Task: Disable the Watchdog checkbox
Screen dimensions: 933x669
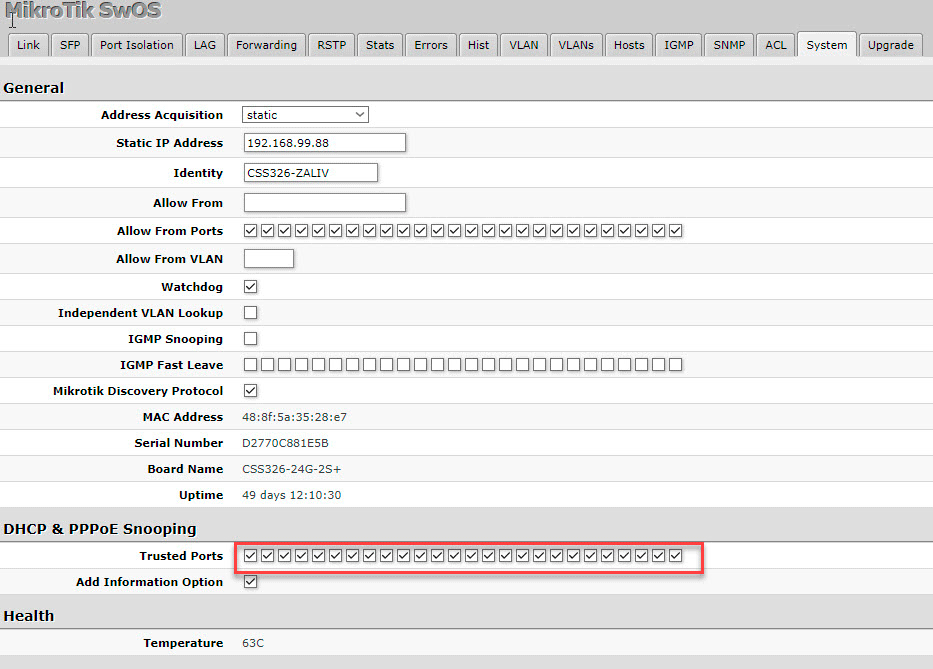Action: pyautogui.click(x=251, y=287)
